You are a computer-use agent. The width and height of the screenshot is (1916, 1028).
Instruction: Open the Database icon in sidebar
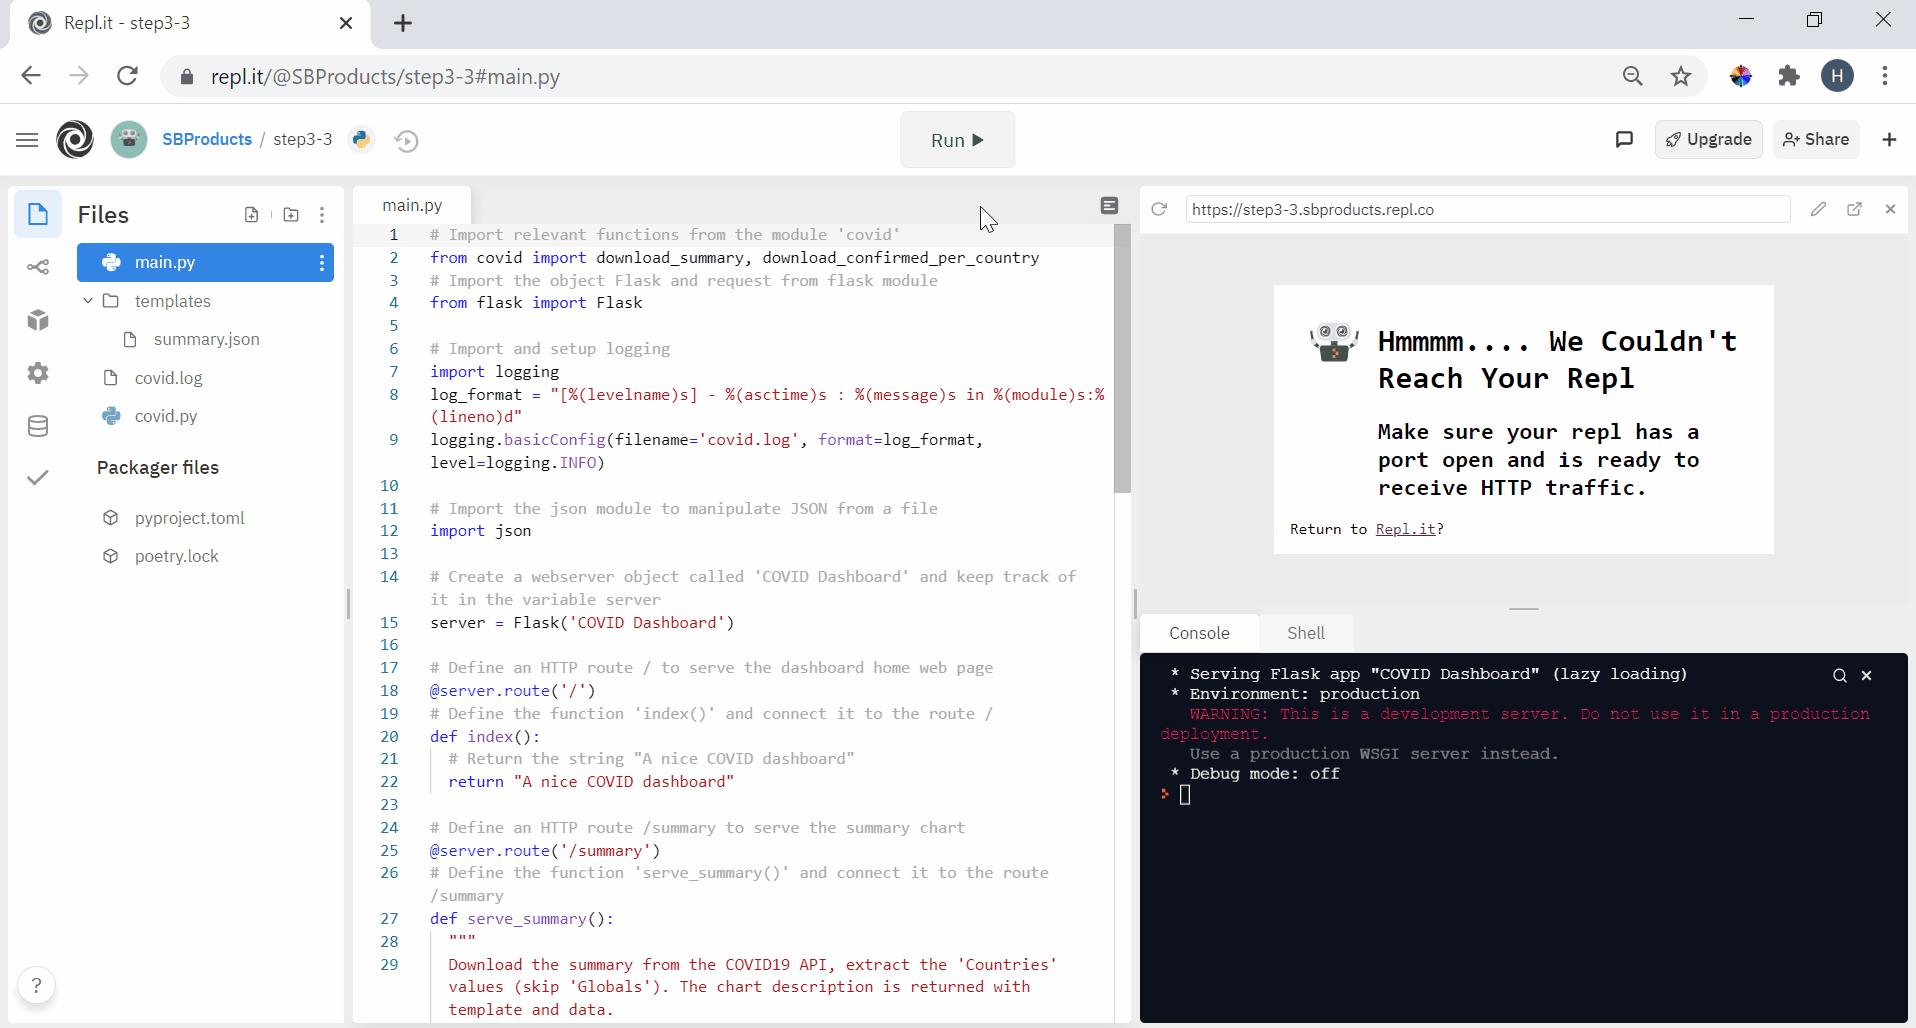click(x=38, y=426)
